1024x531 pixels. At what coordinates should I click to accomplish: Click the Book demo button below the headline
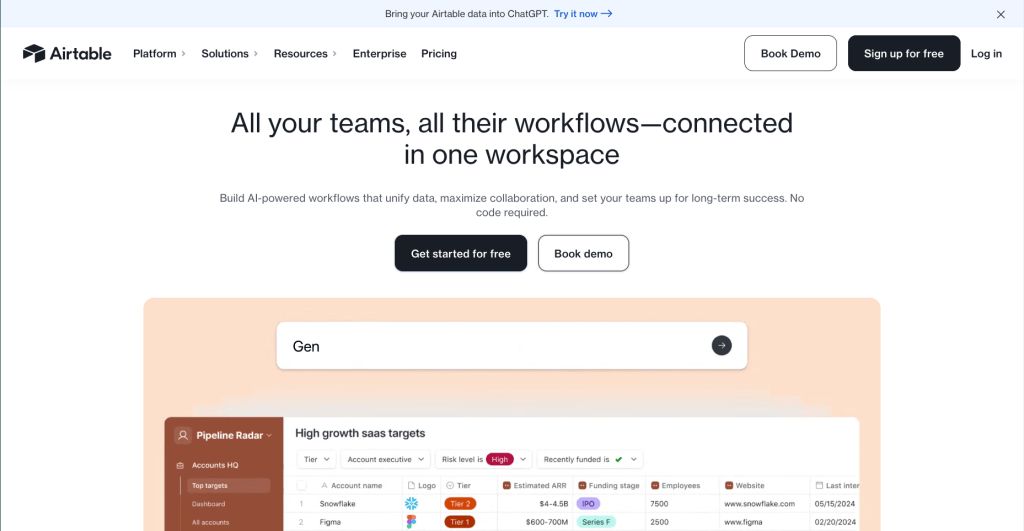coord(583,253)
